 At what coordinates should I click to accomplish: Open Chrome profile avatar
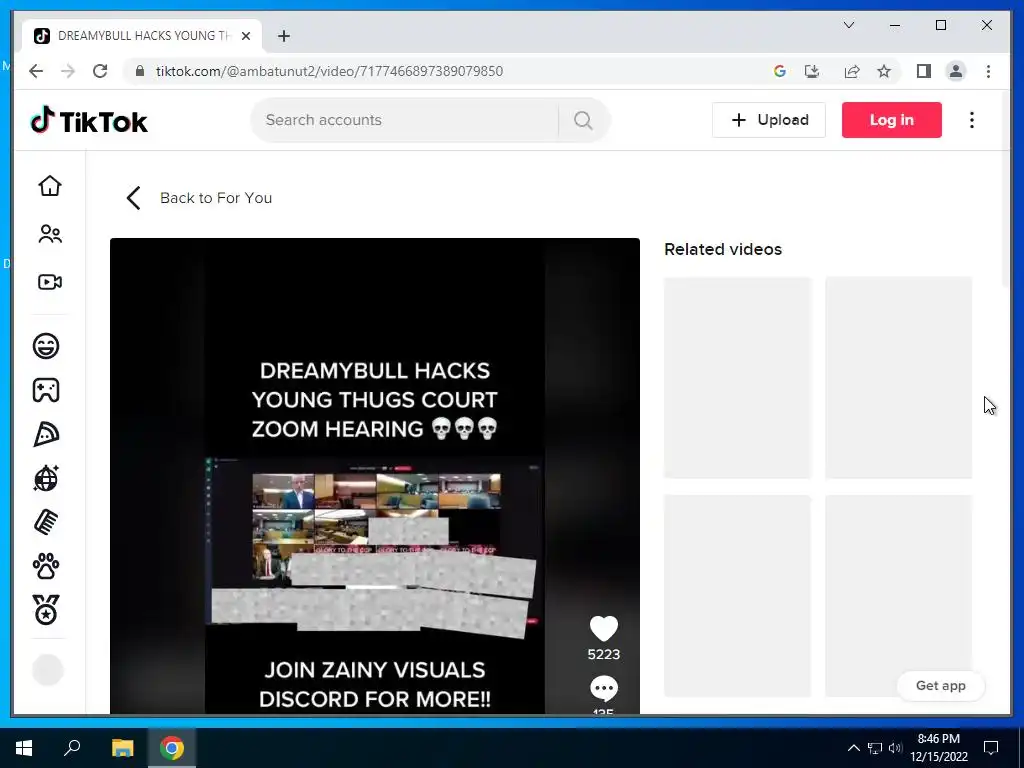pos(955,71)
